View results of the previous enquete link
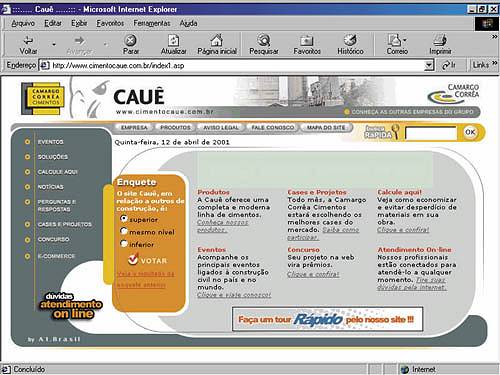This screenshot has width=500, height=375. tap(145, 279)
